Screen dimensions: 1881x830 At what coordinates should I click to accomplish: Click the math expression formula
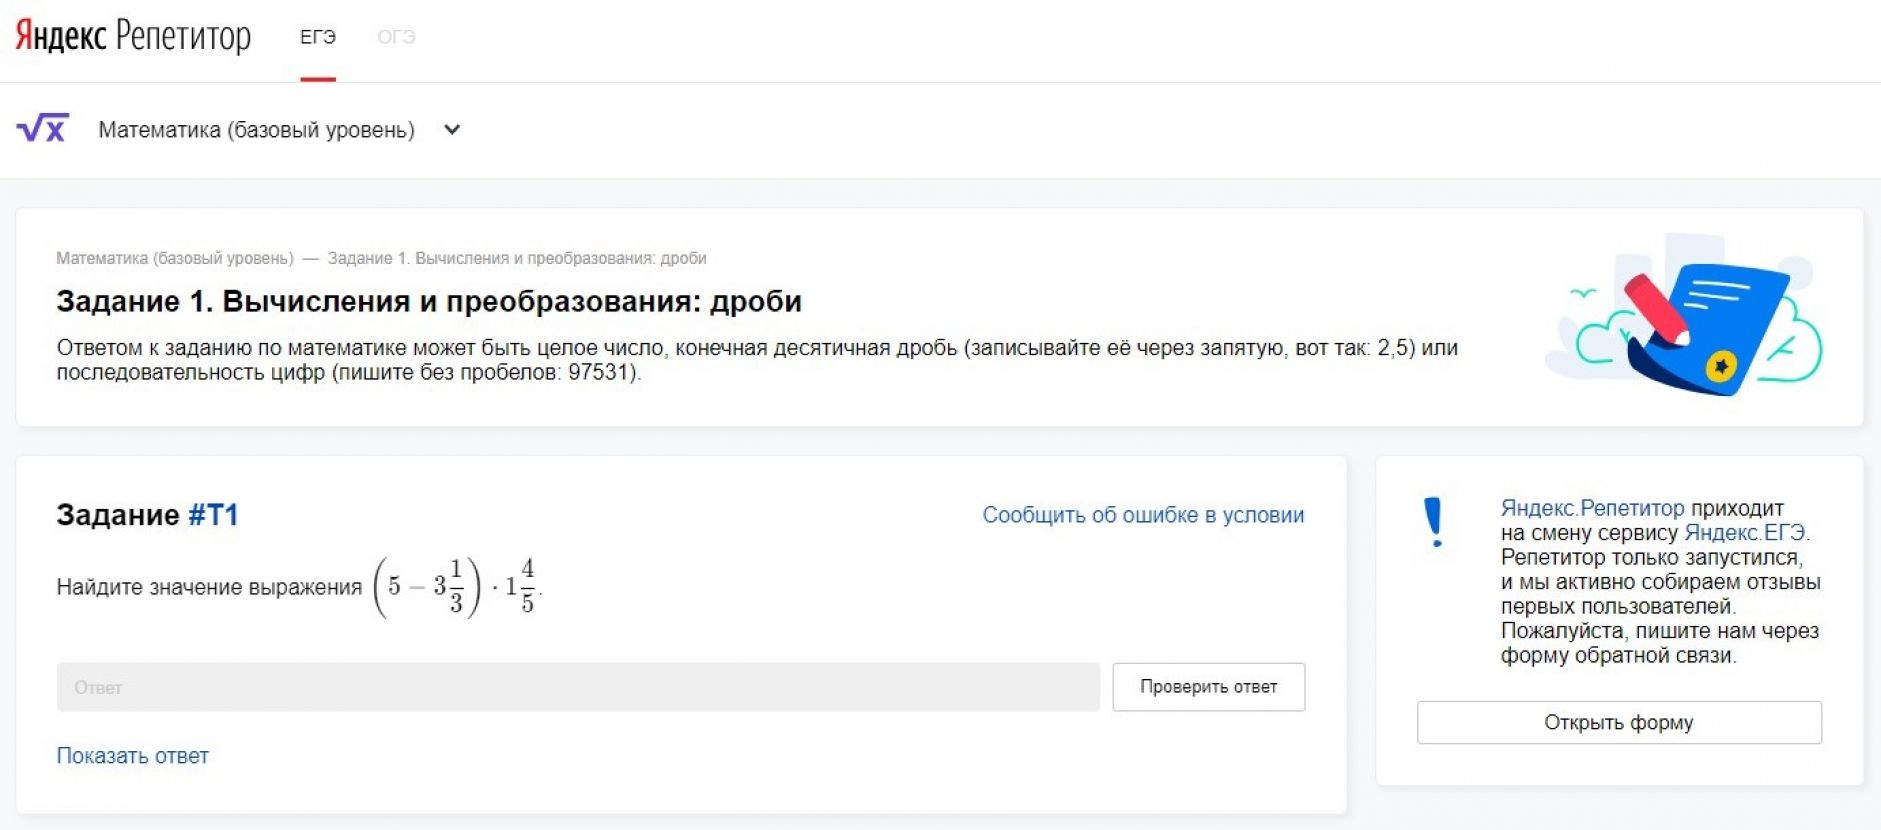click(x=457, y=587)
